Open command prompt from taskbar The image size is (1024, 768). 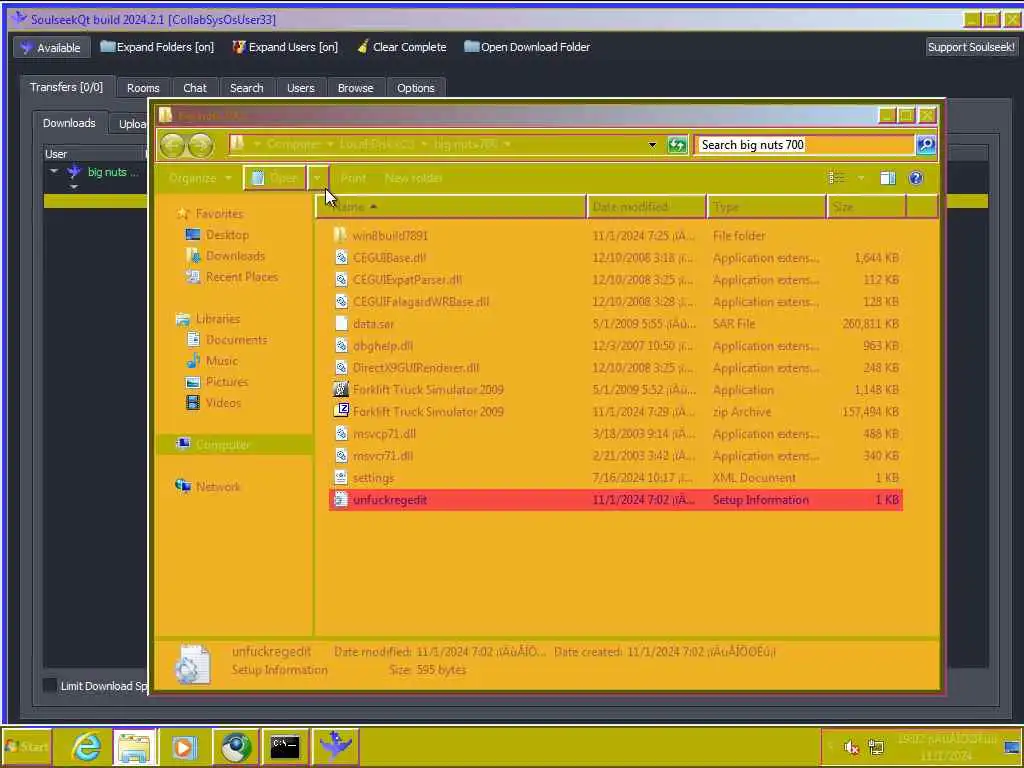click(285, 746)
